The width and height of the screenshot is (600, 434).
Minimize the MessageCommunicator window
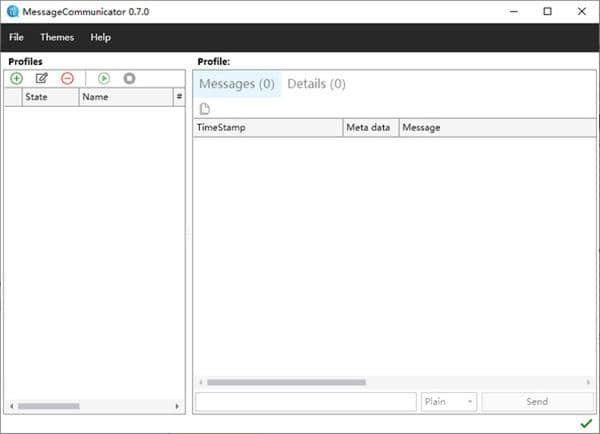coord(514,11)
